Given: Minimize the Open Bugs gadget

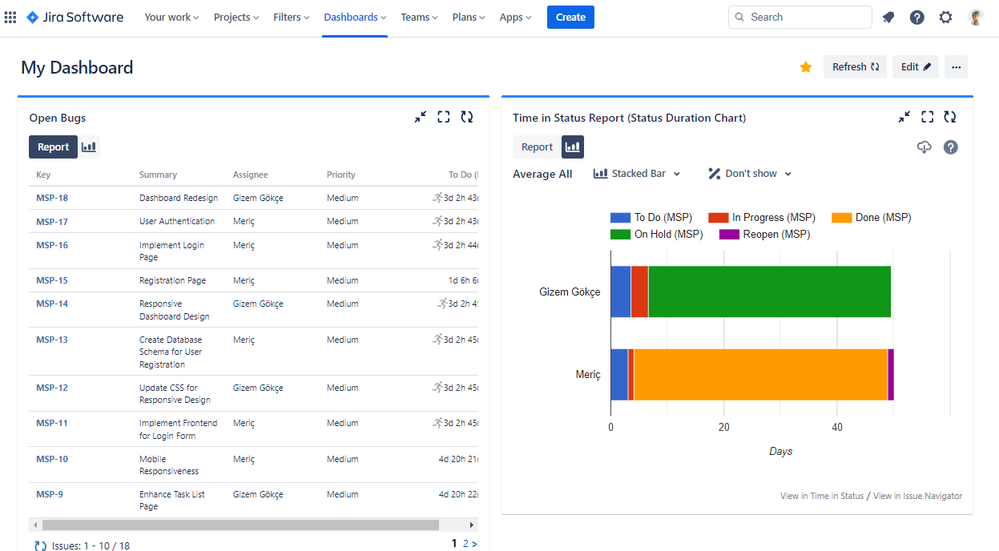Looking at the screenshot, I should [x=420, y=117].
